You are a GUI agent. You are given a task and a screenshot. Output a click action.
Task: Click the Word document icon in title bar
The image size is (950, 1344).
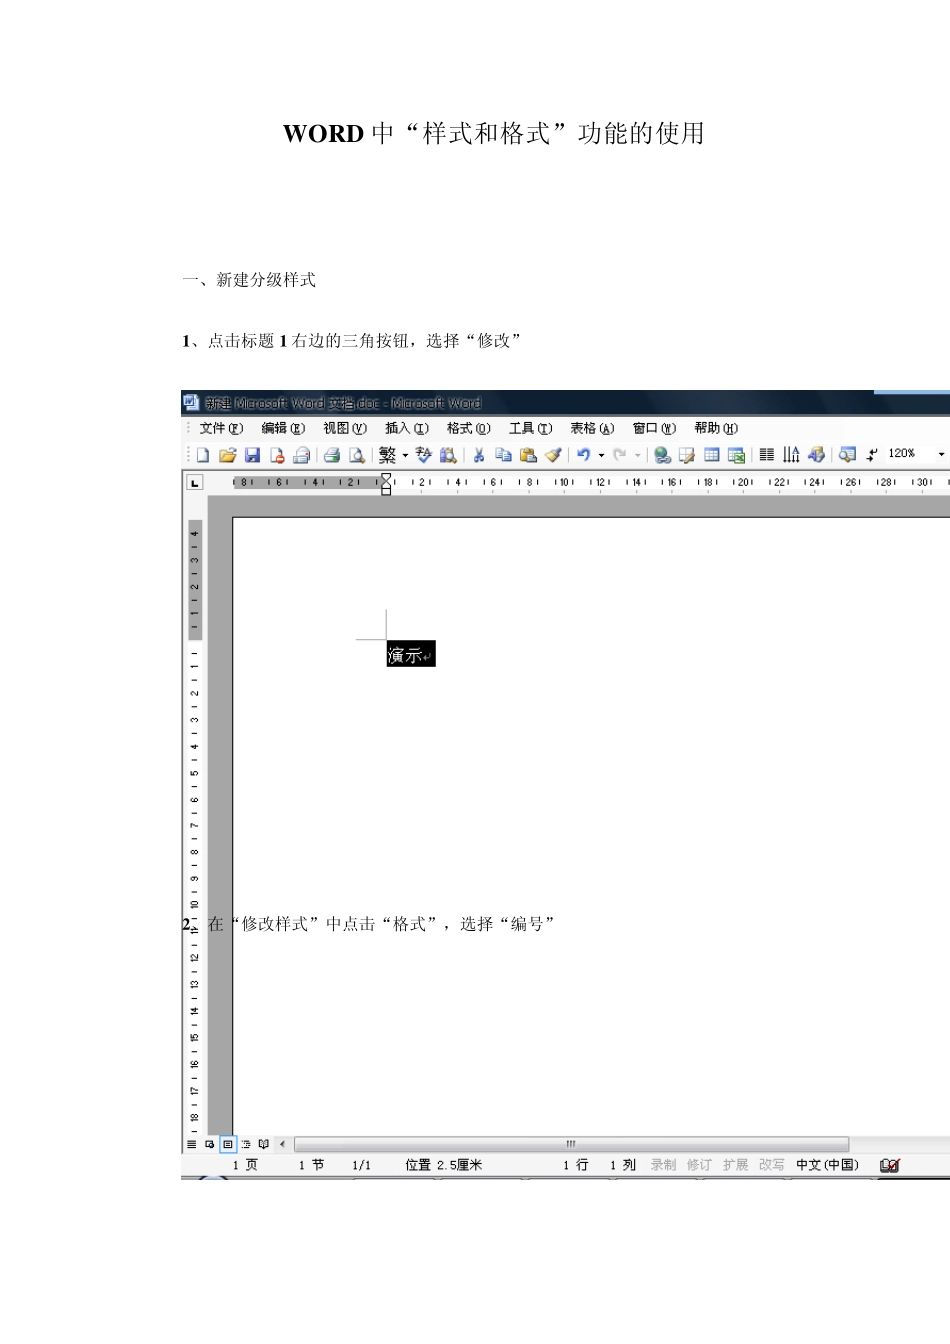pos(191,402)
